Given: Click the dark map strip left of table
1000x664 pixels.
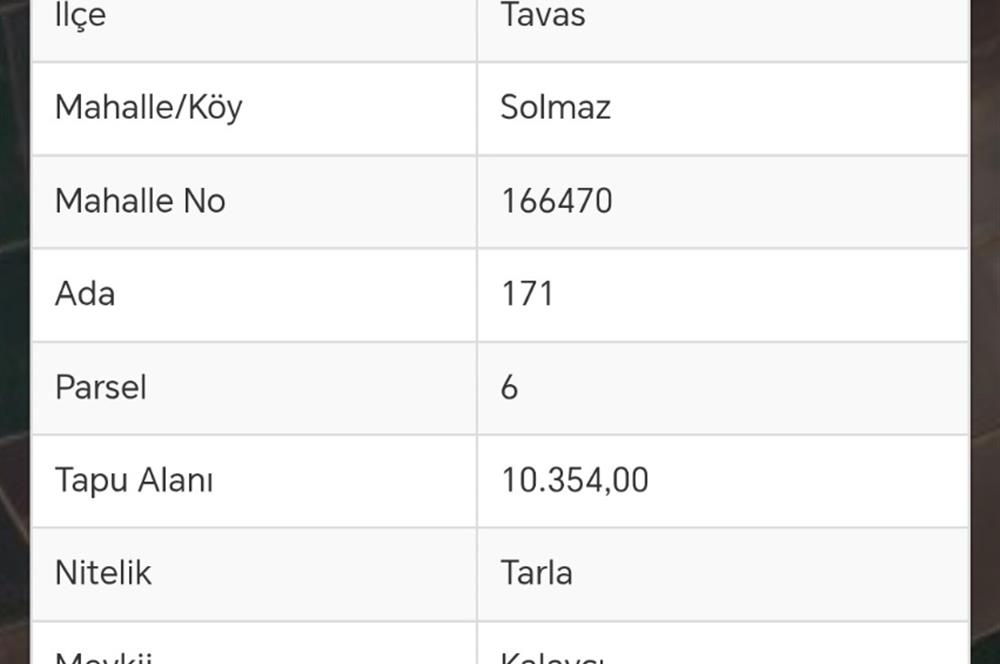Looking at the screenshot, I should [13, 330].
